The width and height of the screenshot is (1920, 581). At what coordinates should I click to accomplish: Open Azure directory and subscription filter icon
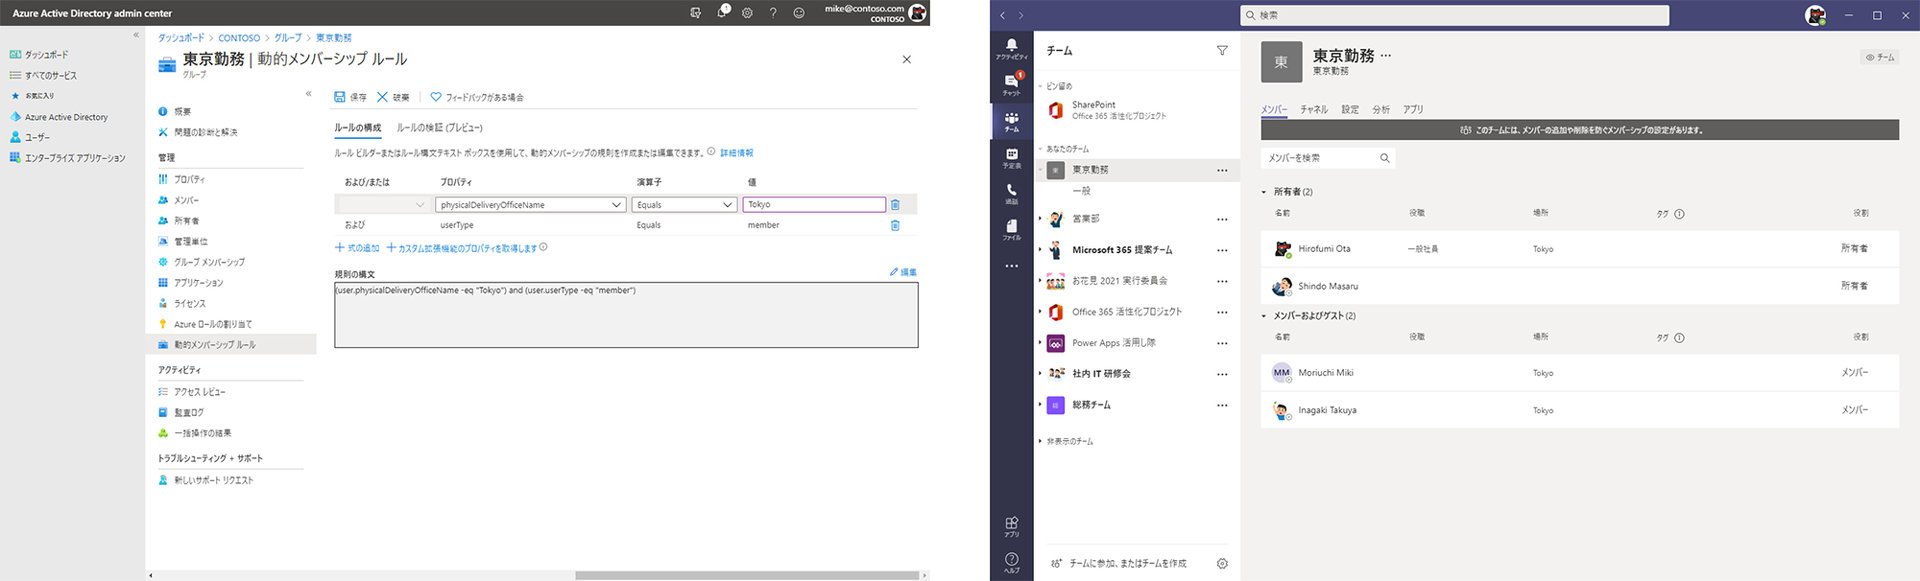coord(696,13)
